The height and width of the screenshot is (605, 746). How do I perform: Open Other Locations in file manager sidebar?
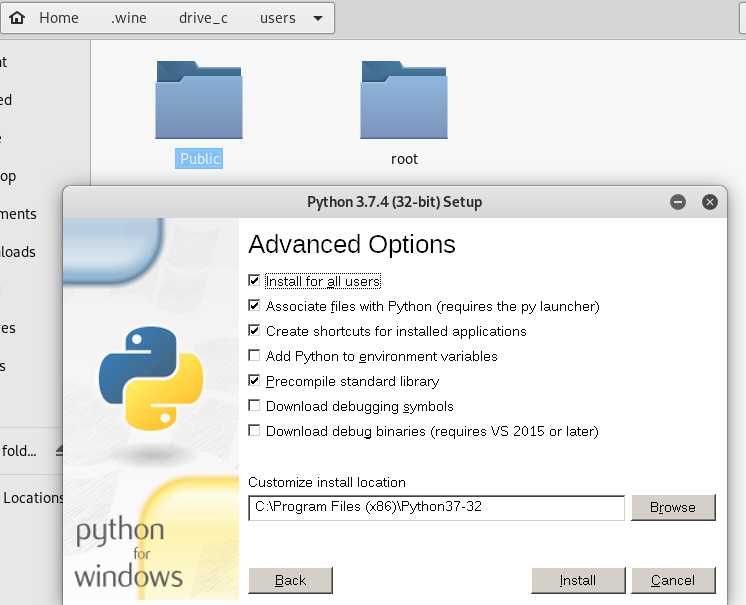click(x=31, y=498)
